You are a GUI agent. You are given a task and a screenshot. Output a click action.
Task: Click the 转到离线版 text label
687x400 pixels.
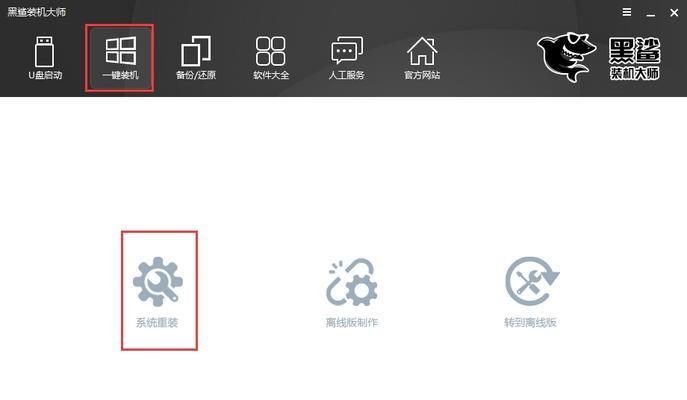pos(530,323)
